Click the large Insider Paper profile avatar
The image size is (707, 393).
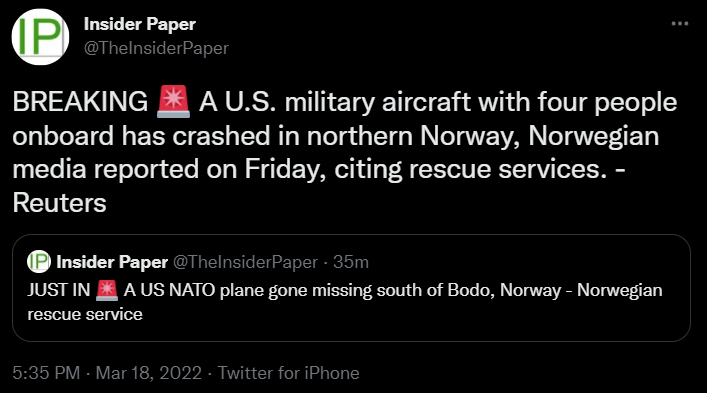[40, 37]
